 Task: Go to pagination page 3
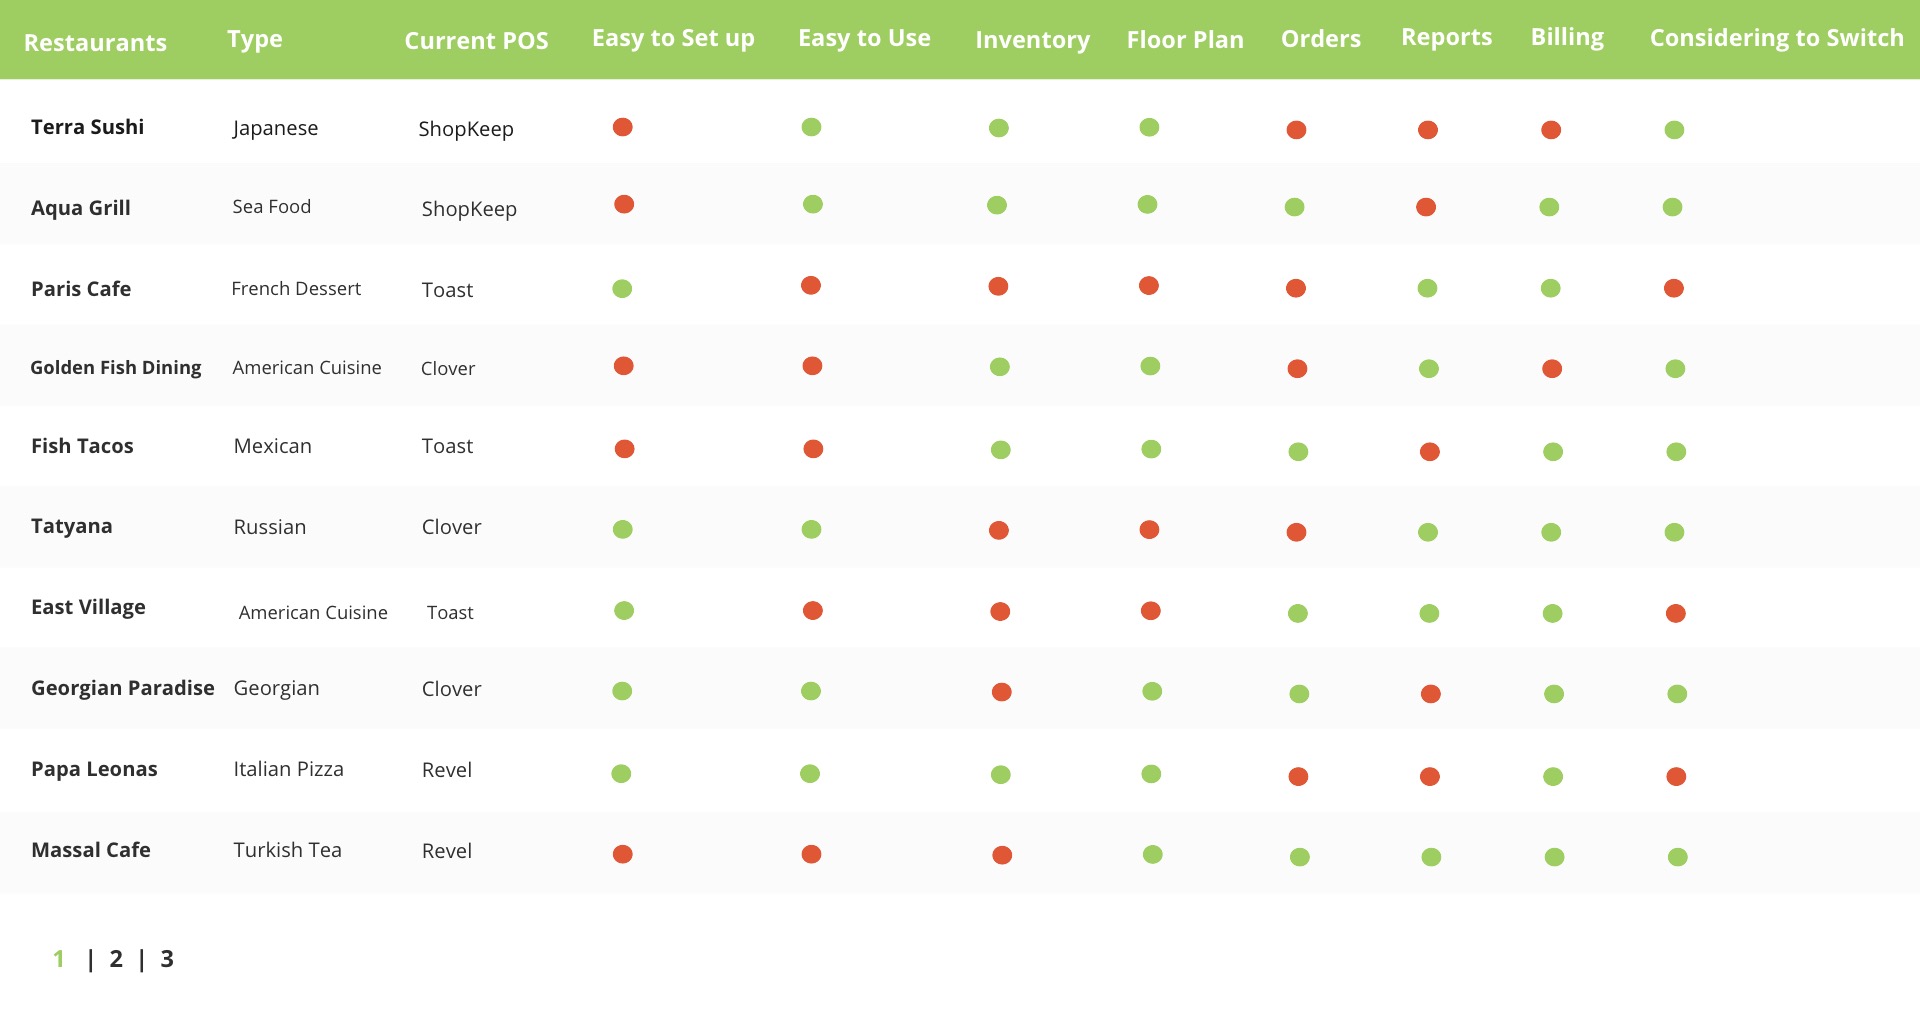(x=167, y=959)
